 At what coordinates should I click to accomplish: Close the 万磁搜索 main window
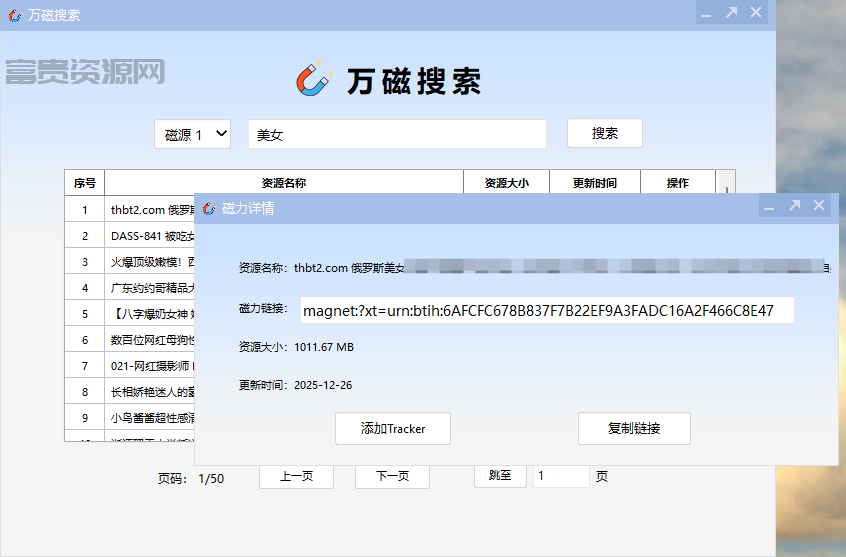[756, 12]
